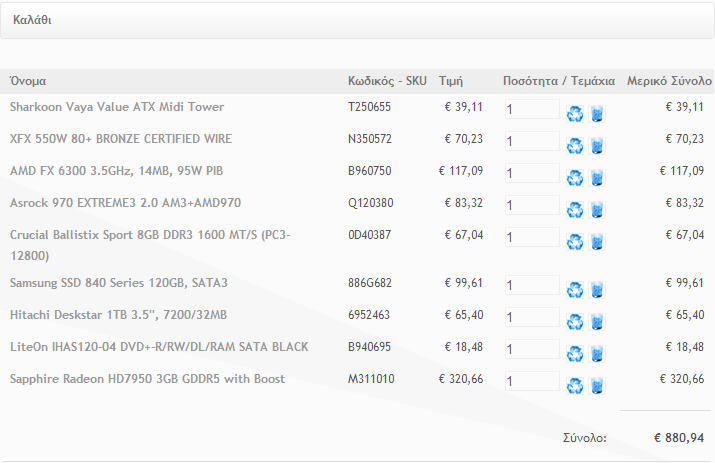Click the Κωδικός - SKU column header
Screen dimensions: 715x463
click(387, 81)
